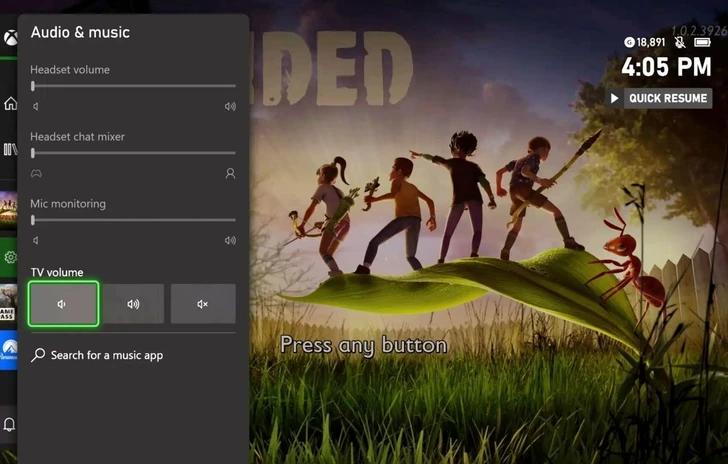Click the muted notifications bell status icon
Image resolution: width=728 pixels, height=464 pixels.
click(680, 42)
